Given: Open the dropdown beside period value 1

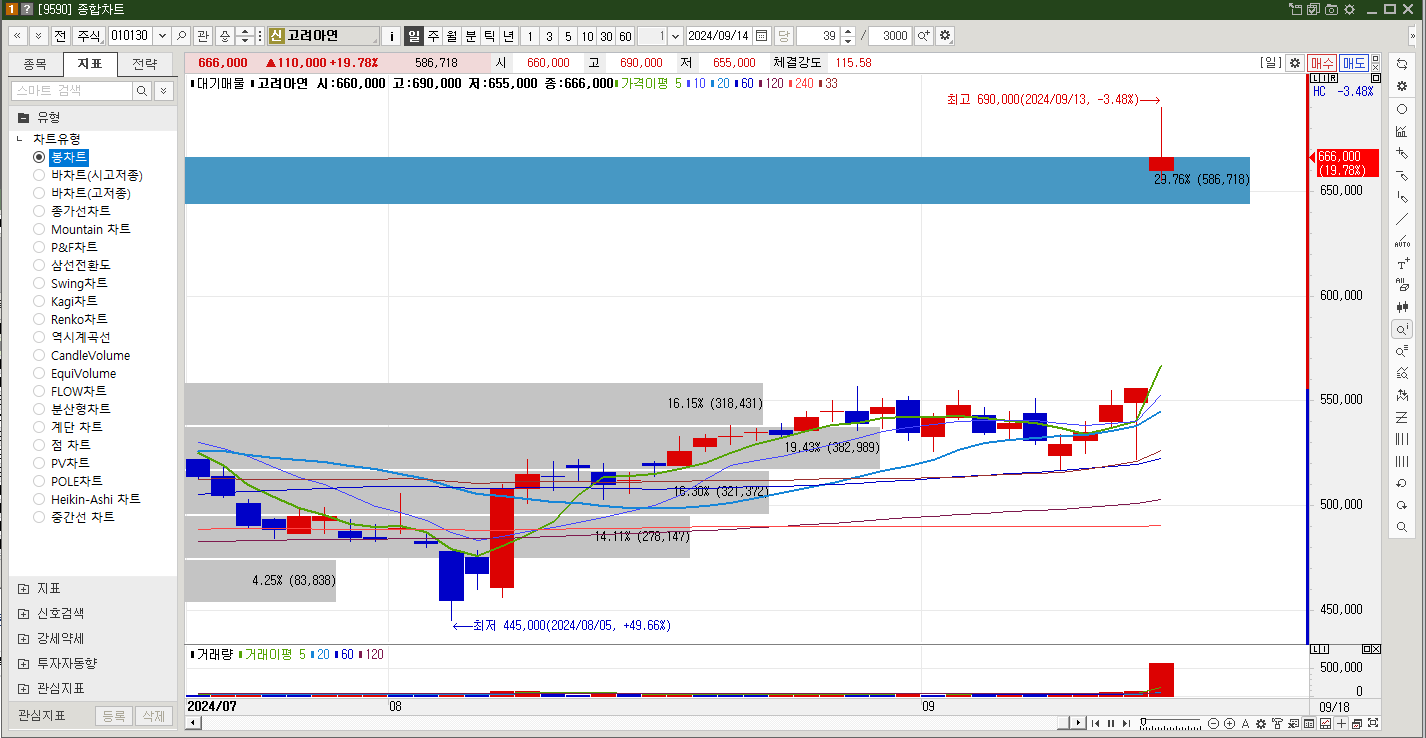Looking at the screenshot, I should coord(675,36).
